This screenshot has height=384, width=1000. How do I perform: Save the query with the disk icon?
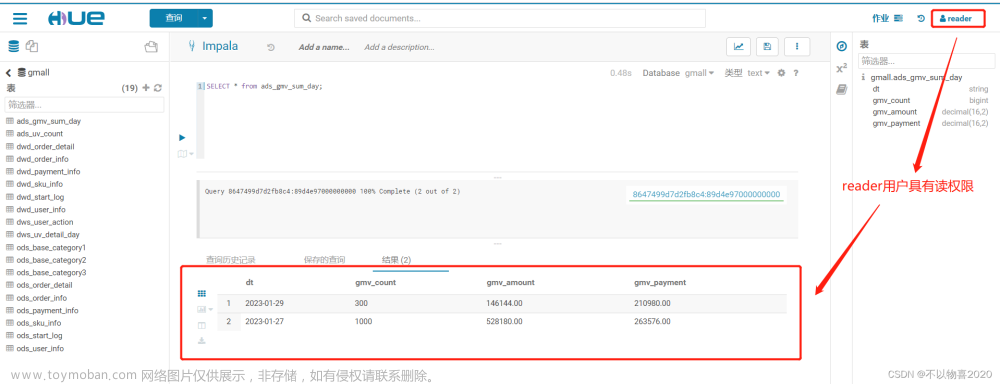click(x=767, y=46)
